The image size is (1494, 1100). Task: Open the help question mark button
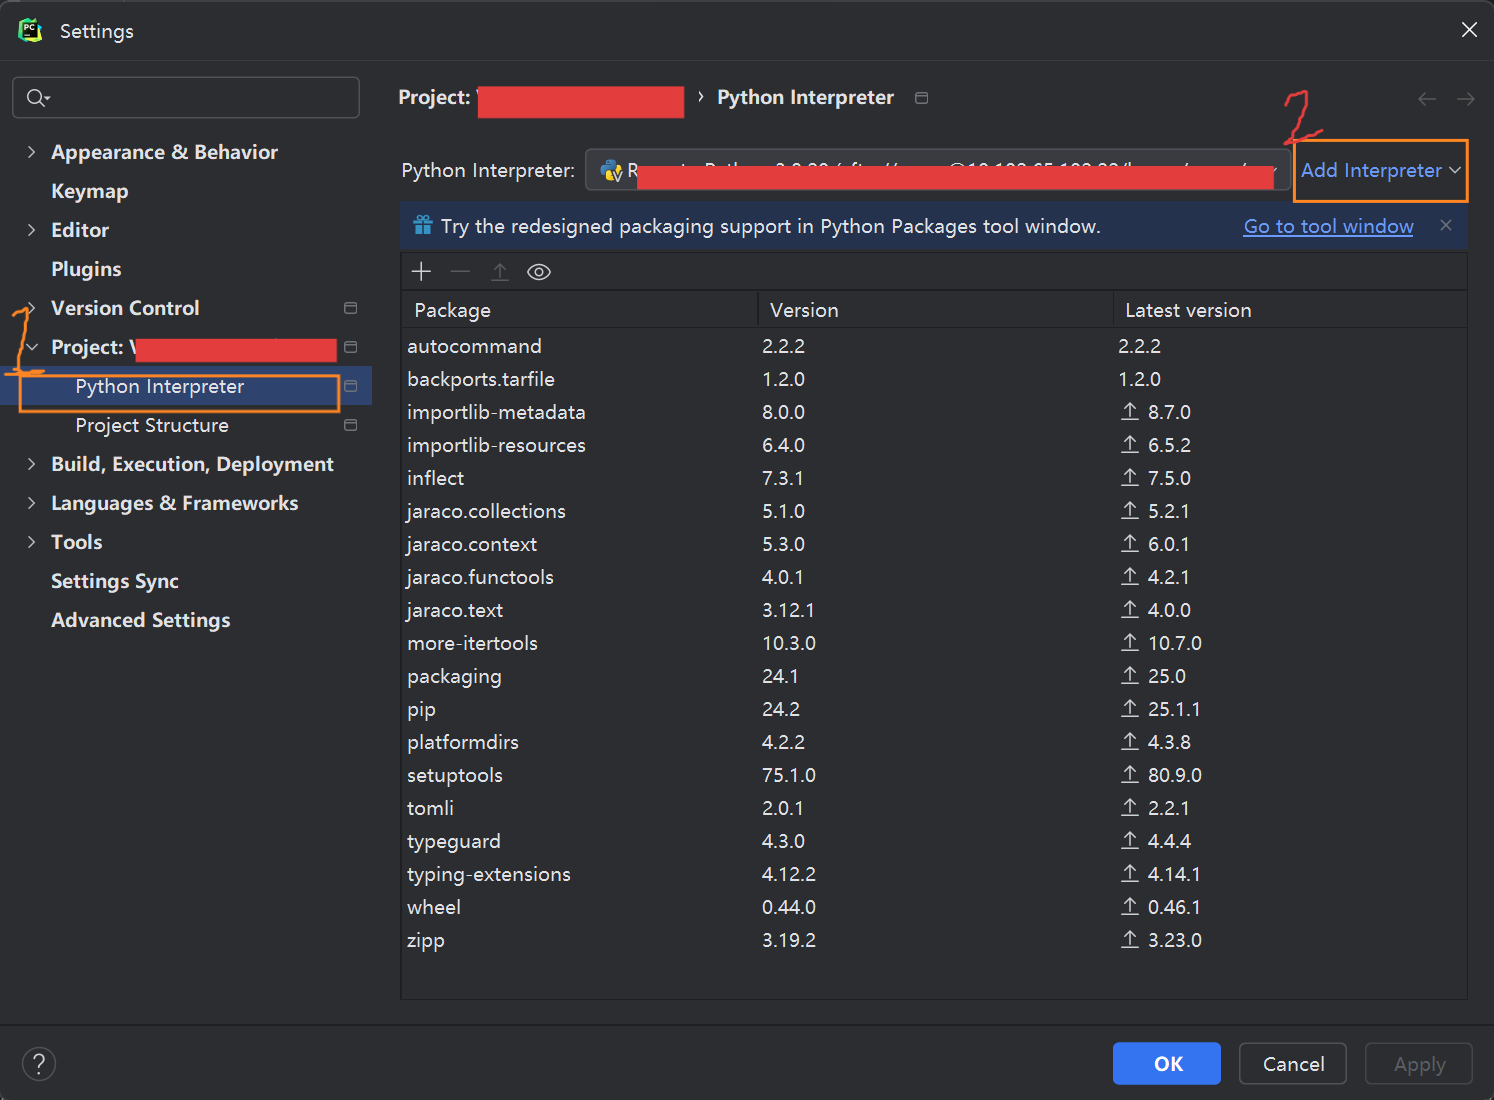(x=39, y=1064)
